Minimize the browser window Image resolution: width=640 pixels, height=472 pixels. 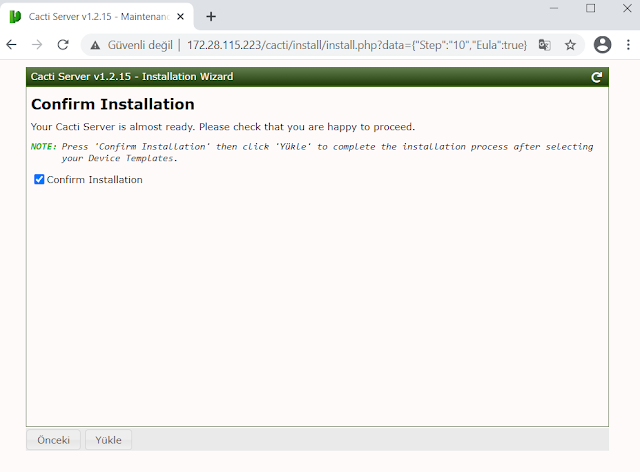(x=554, y=8)
